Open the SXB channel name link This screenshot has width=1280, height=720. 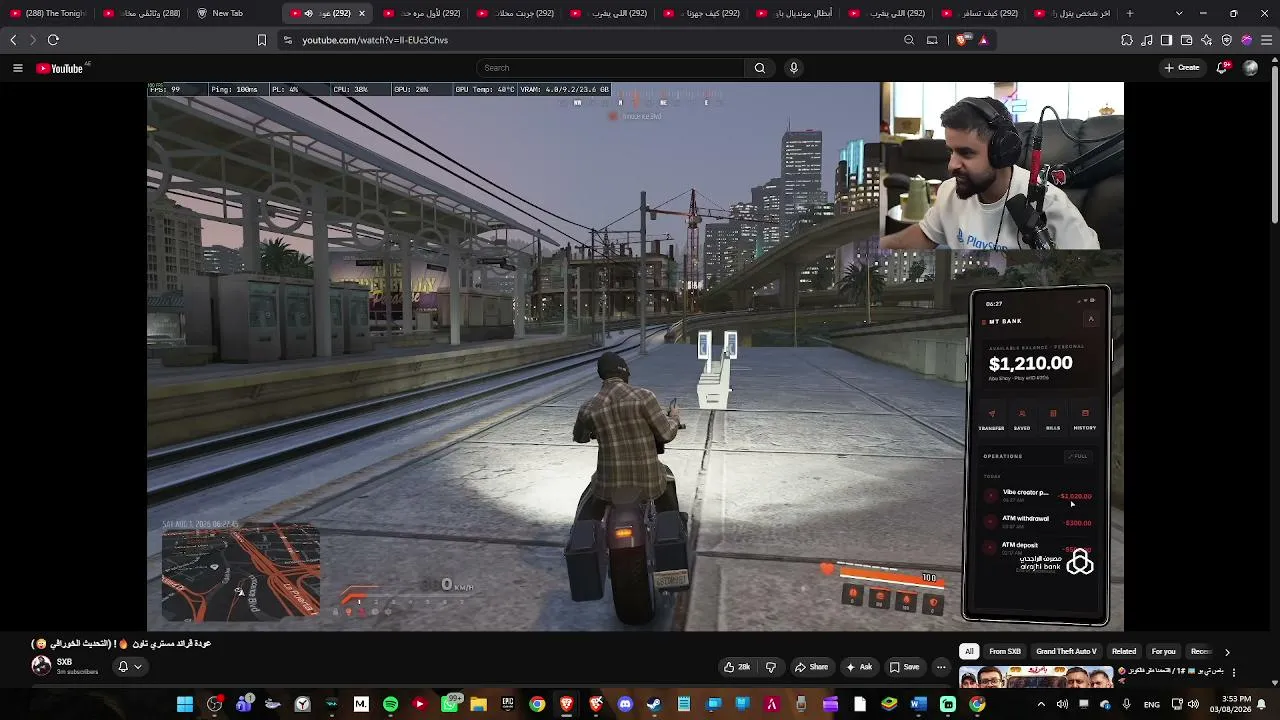coord(64,662)
